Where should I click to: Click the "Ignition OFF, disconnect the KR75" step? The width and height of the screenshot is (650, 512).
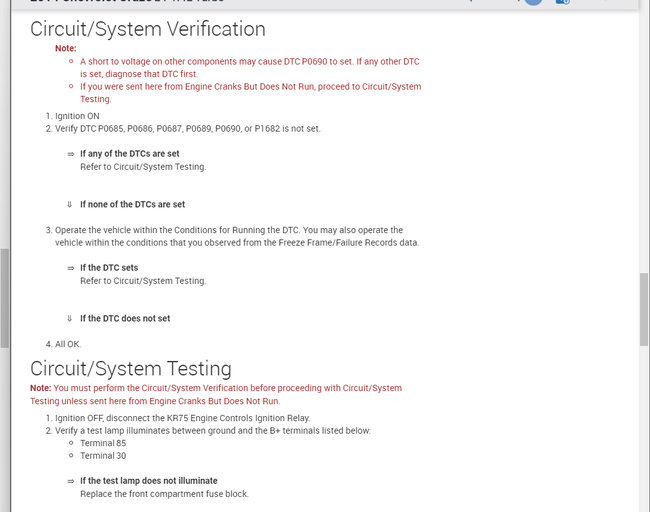tap(182, 418)
